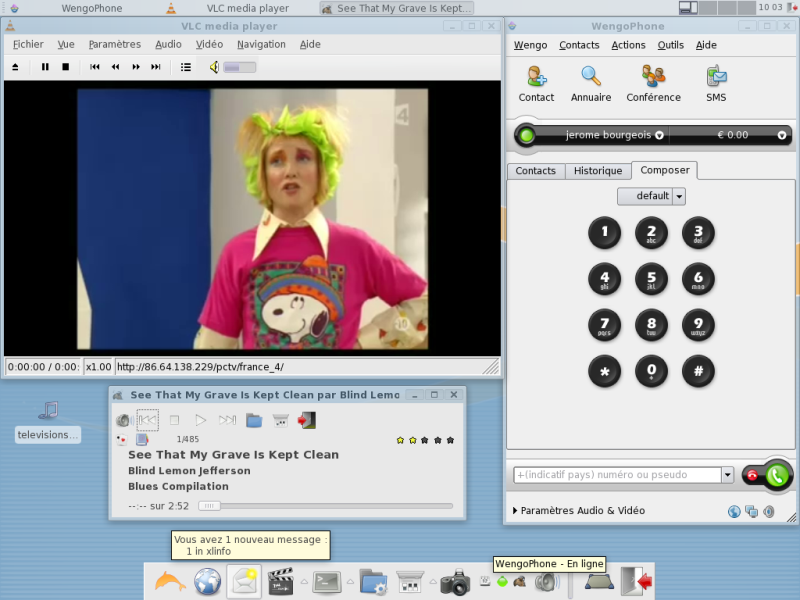Click the speaker status icon in WengoPhone
Image resolution: width=800 pixels, height=600 pixels.
pyautogui.click(x=769, y=511)
